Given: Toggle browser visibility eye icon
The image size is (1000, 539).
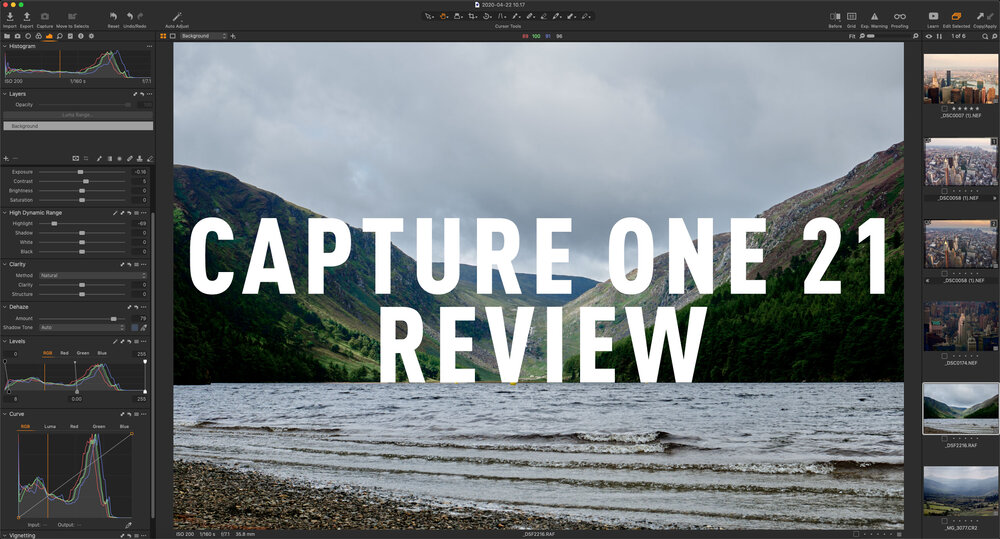Looking at the screenshot, I should [x=929, y=36].
